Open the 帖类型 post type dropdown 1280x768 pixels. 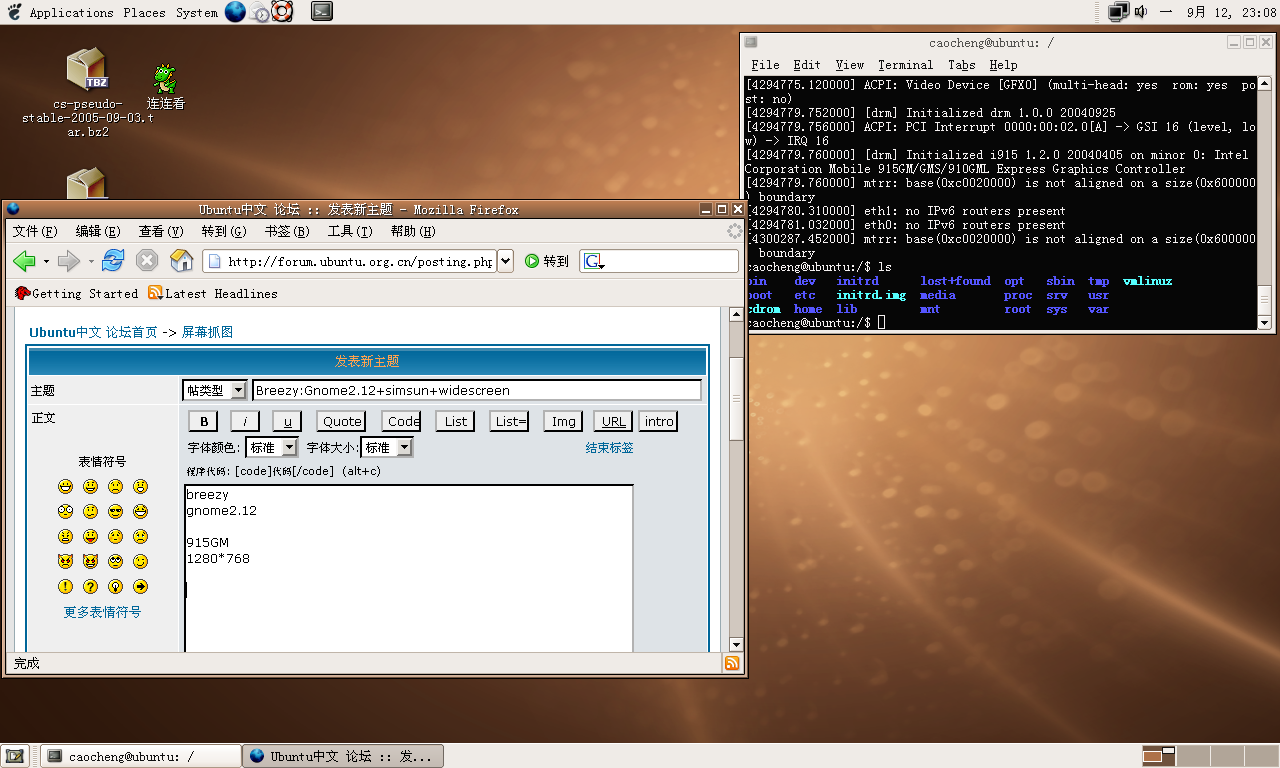point(214,390)
